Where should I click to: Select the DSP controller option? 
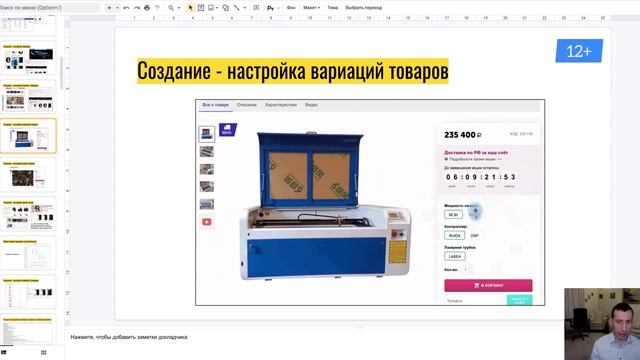[474, 236]
